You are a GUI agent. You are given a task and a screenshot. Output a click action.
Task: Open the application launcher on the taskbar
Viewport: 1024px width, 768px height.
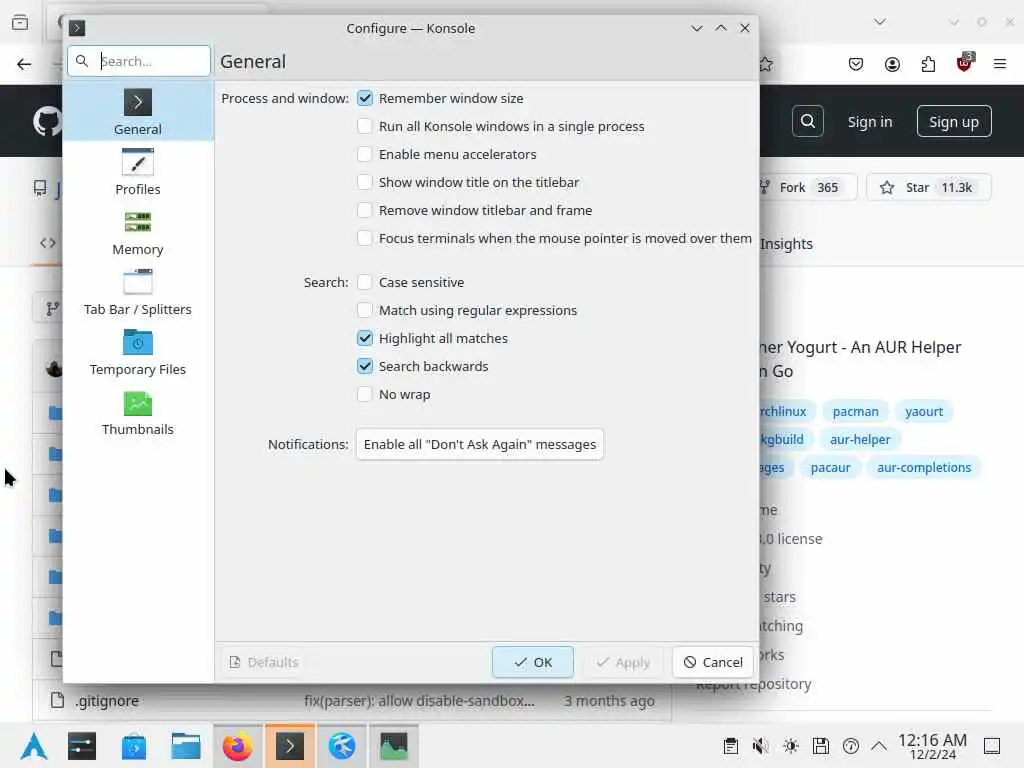click(x=34, y=746)
